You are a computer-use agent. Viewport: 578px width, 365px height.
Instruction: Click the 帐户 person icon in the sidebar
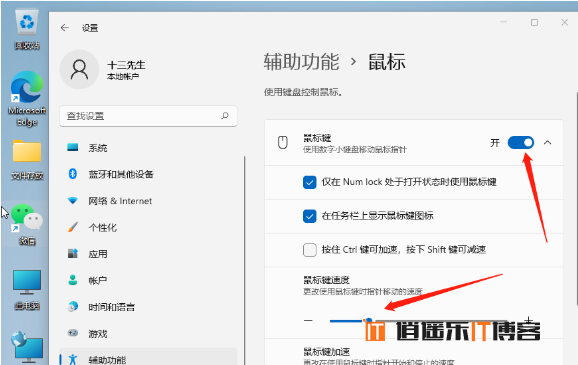[x=73, y=280]
